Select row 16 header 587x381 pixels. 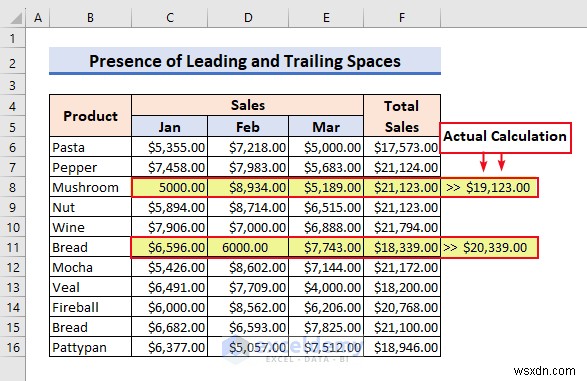[13, 347]
